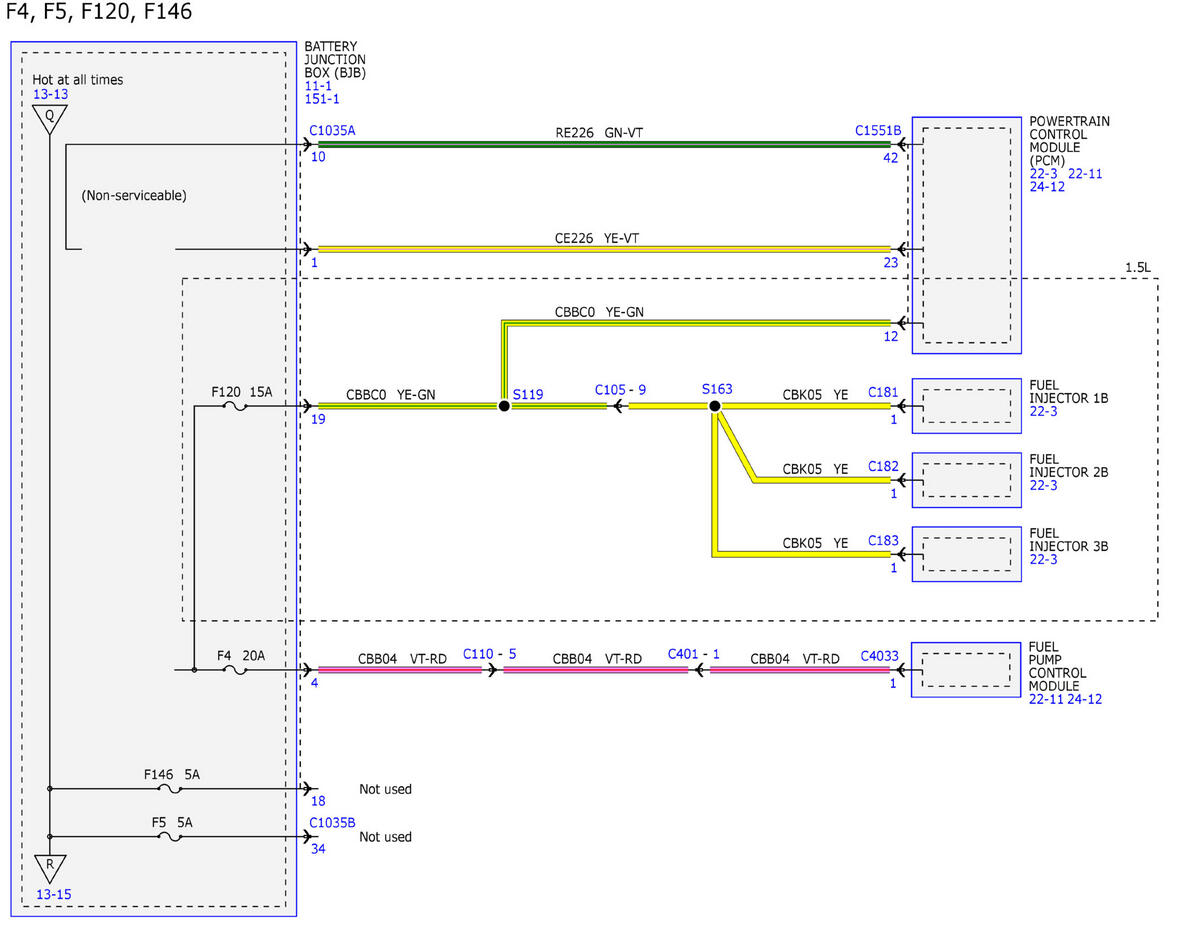Open BJB reference 151-1 link
Screen dimensions: 1200x927
(322, 99)
